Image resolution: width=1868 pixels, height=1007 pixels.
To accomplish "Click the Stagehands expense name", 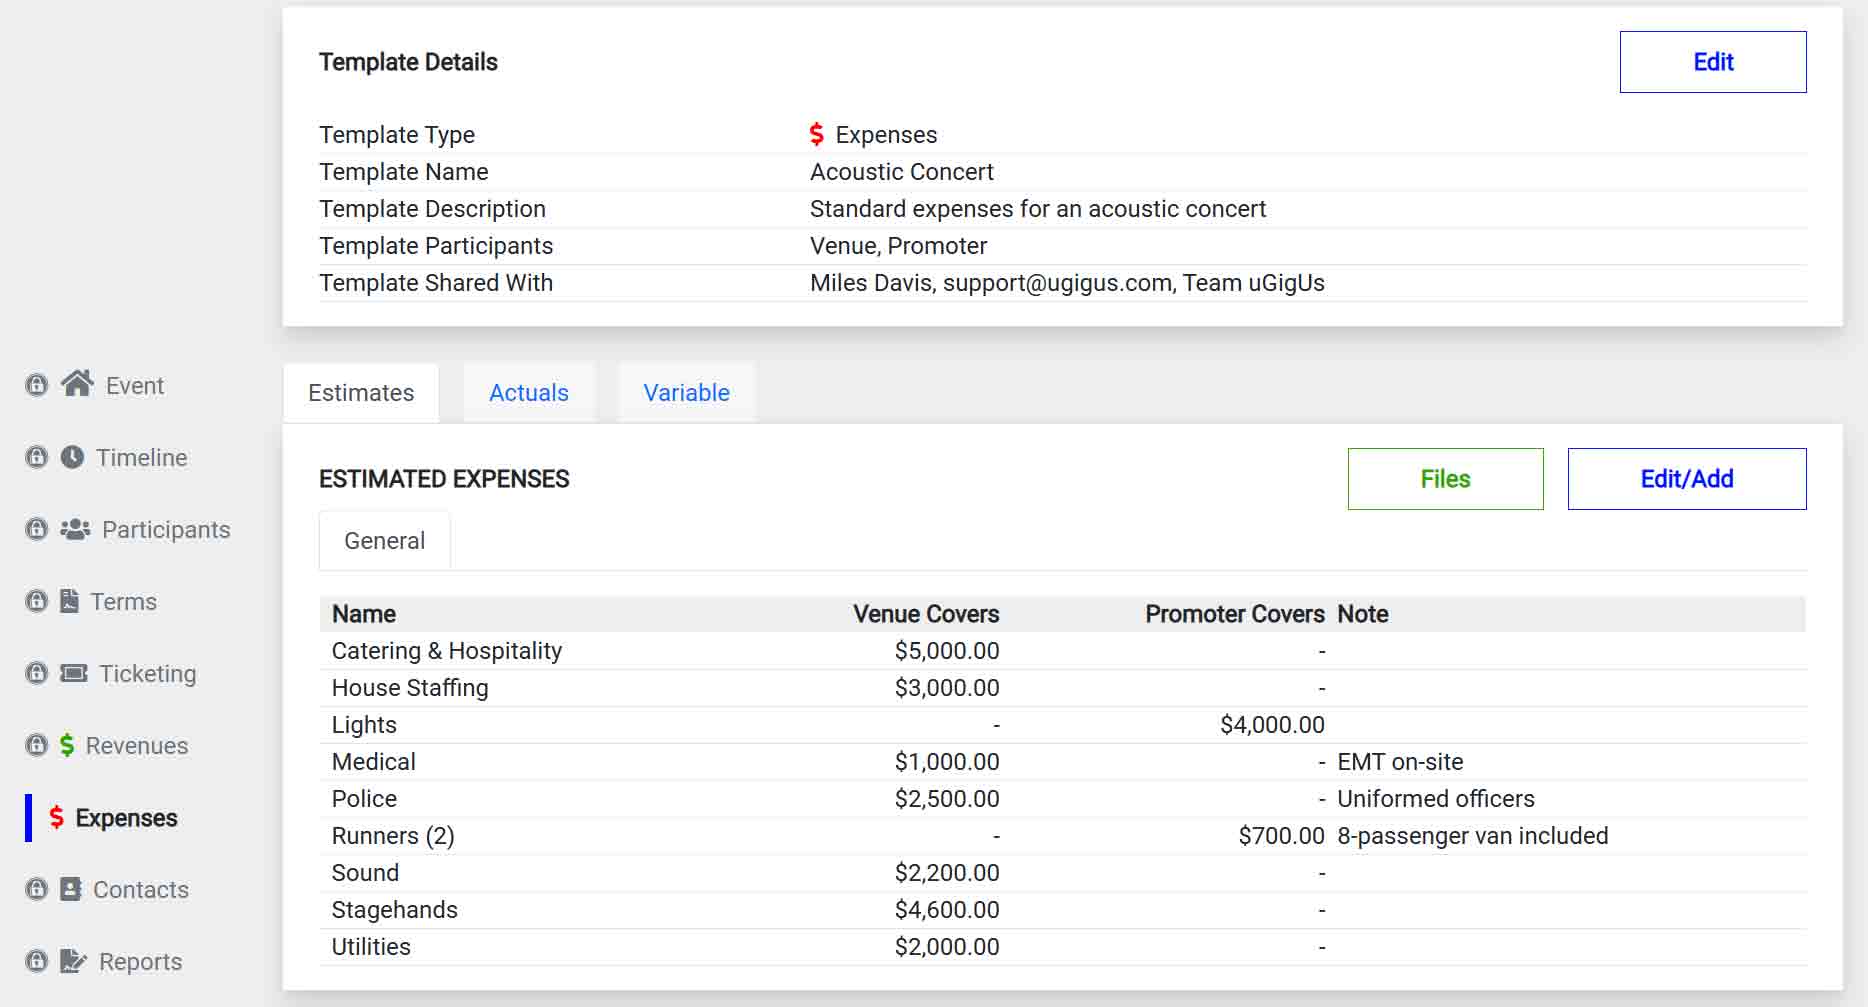I will tap(395, 910).
